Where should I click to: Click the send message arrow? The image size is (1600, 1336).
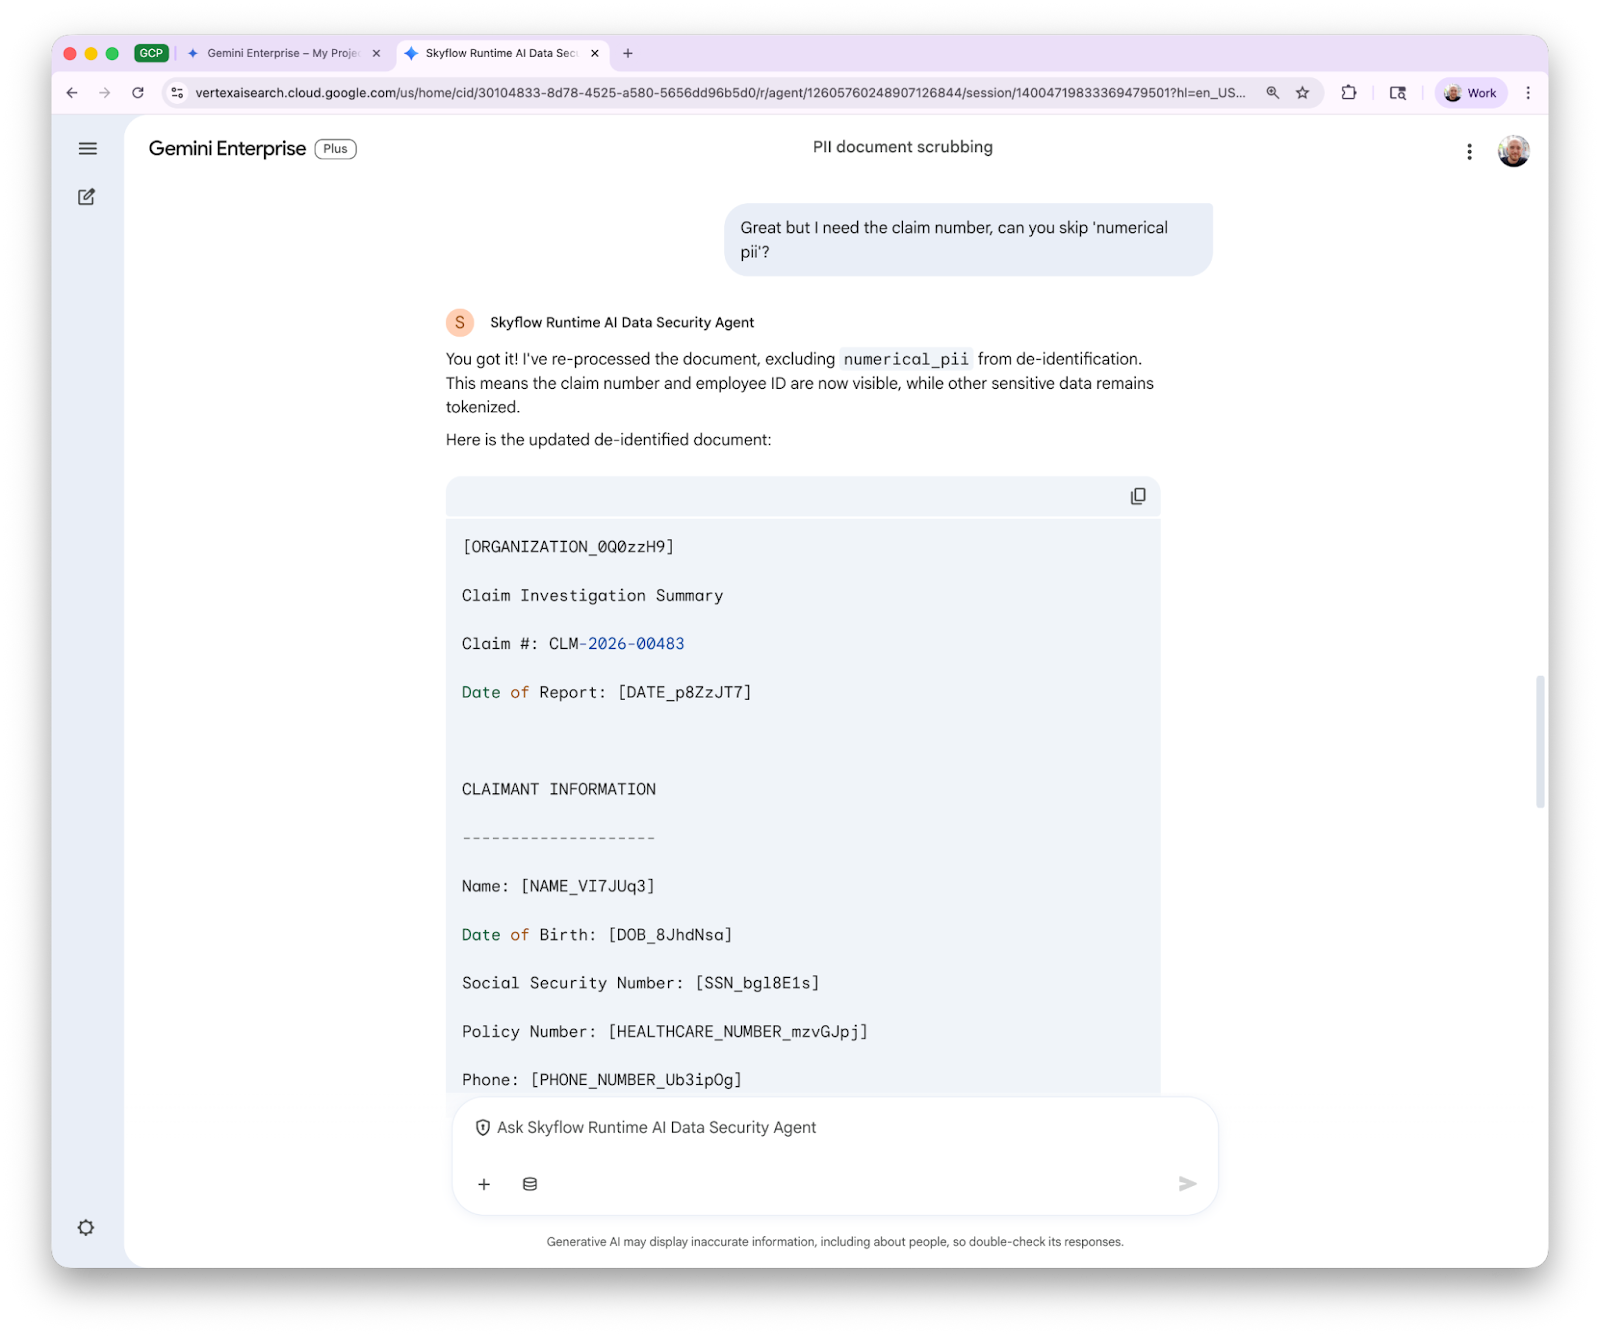pos(1187,1184)
